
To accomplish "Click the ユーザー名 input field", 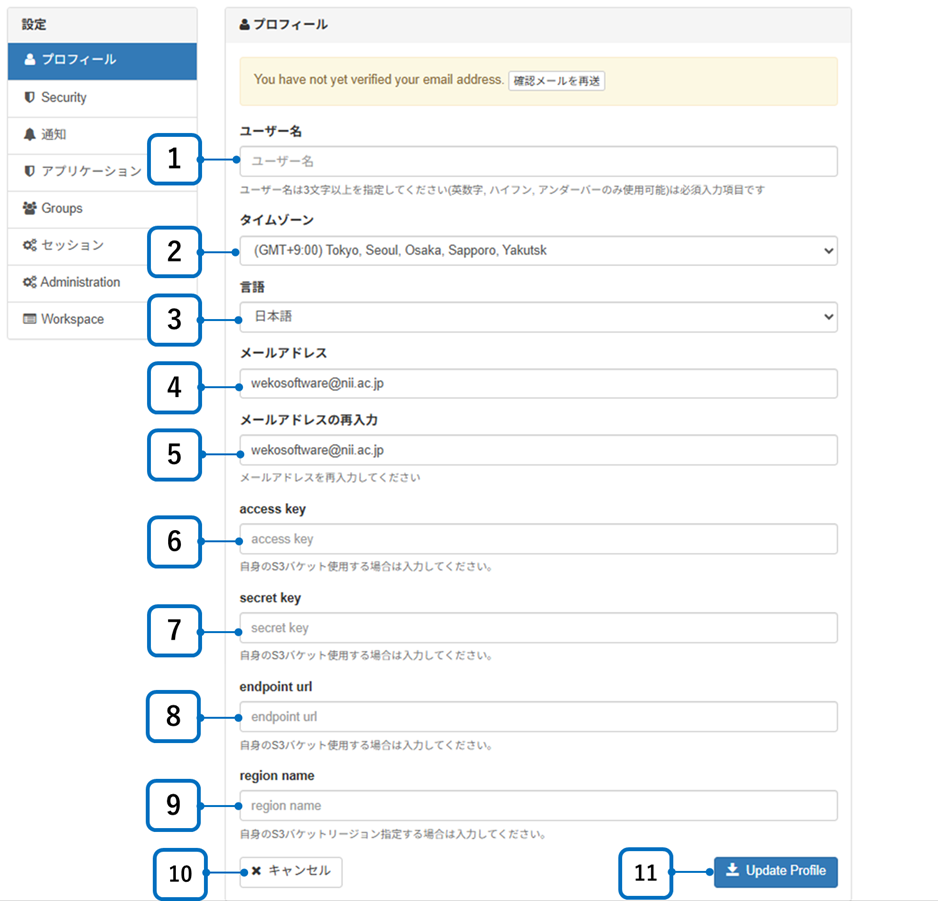I will [x=538, y=162].
